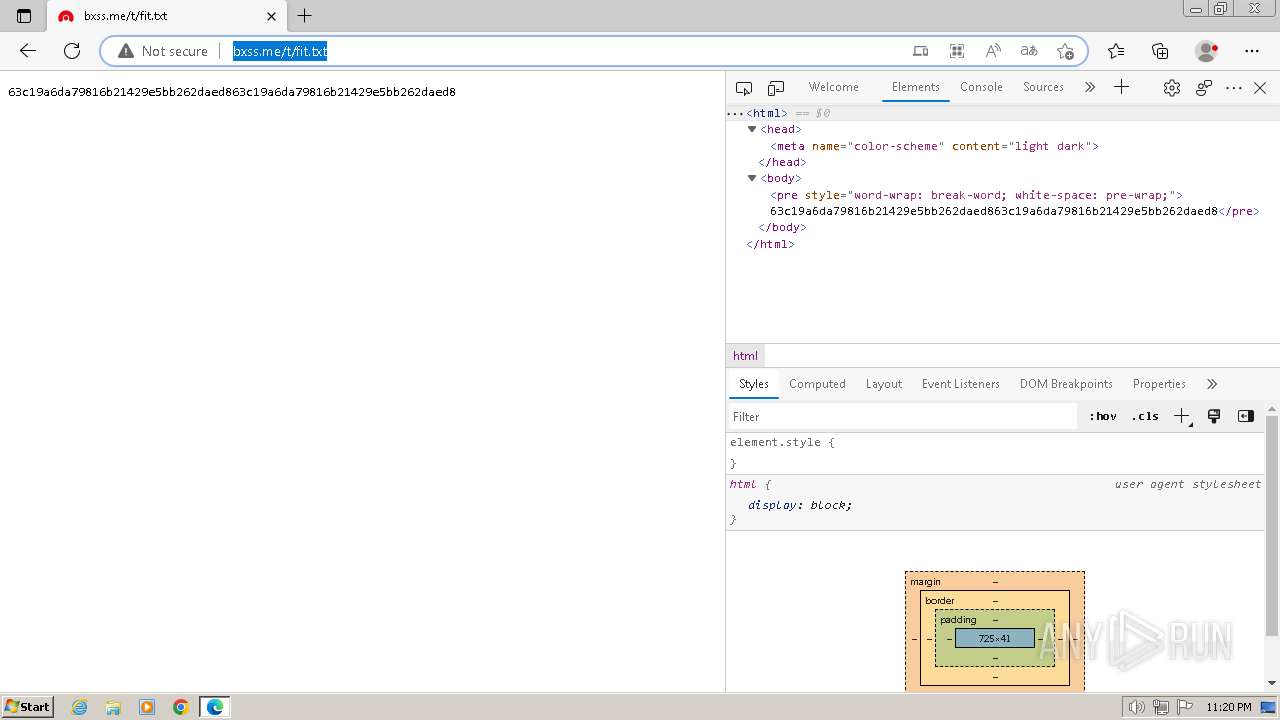The height and width of the screenshot is (720, 1280).
Task: Toggle the :hov element state panel
Action: [1103, 416]
